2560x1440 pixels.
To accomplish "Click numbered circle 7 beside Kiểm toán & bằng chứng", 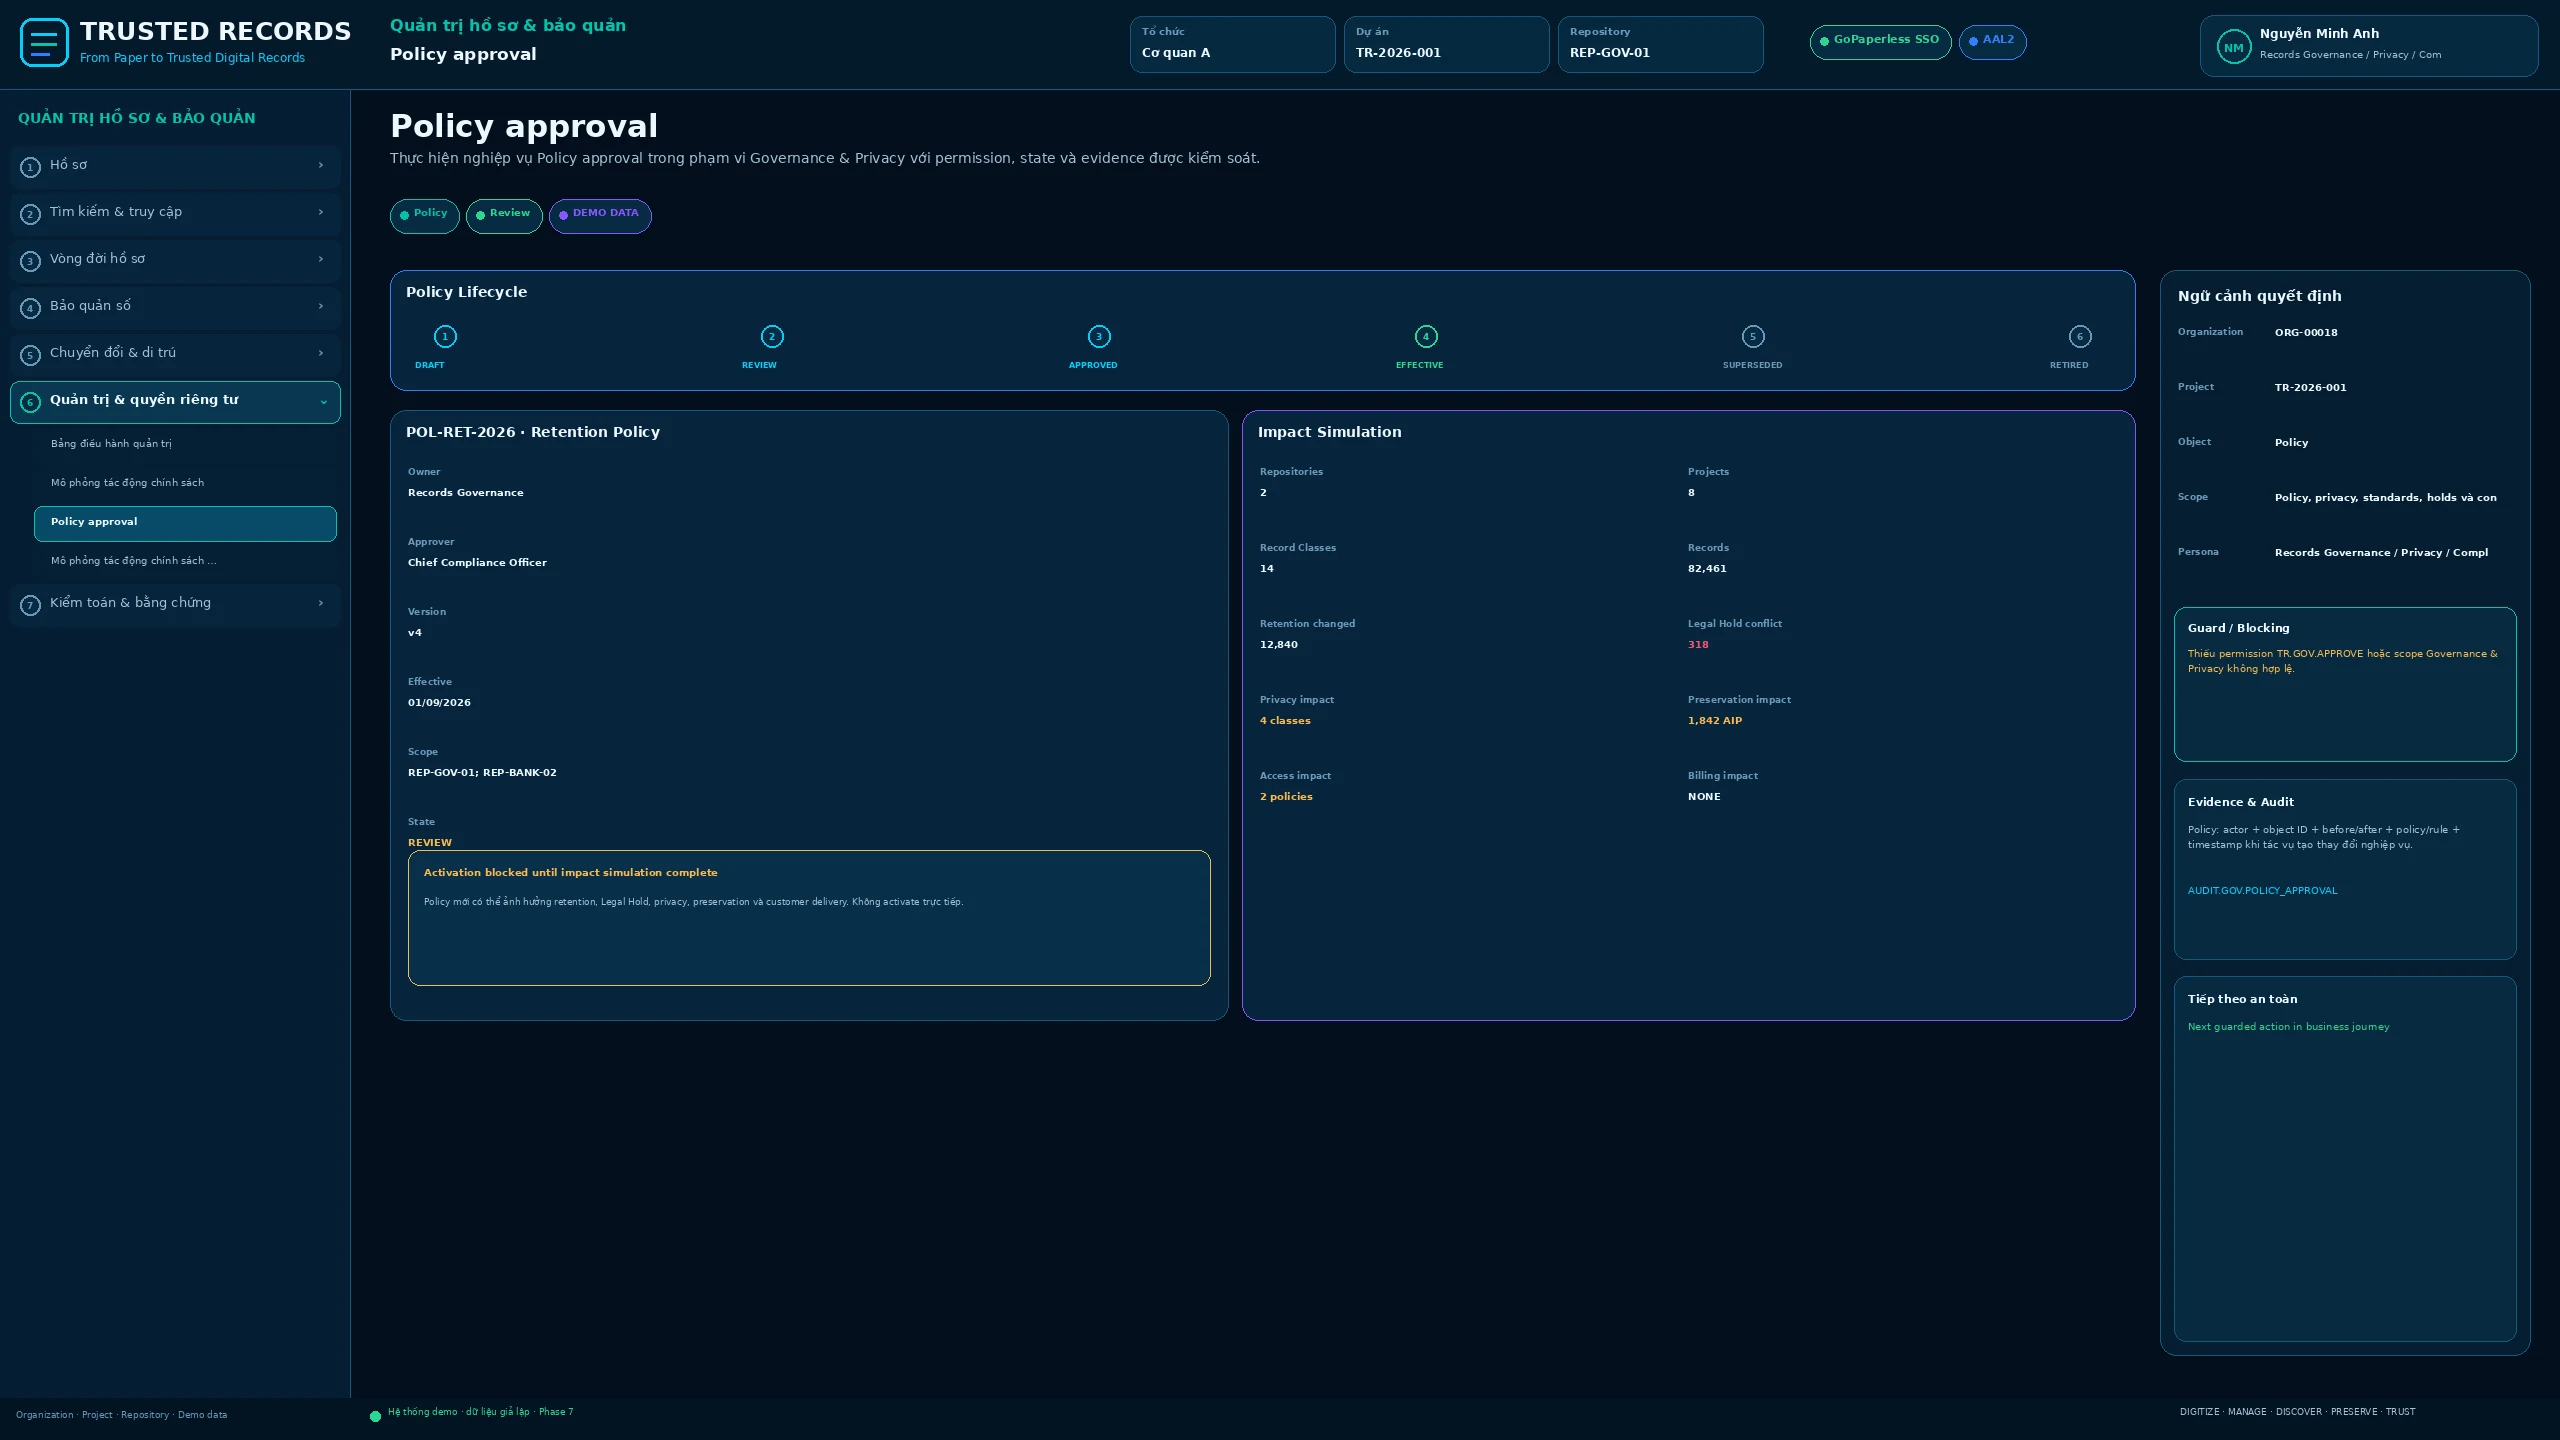I will [x=30, y=605].
